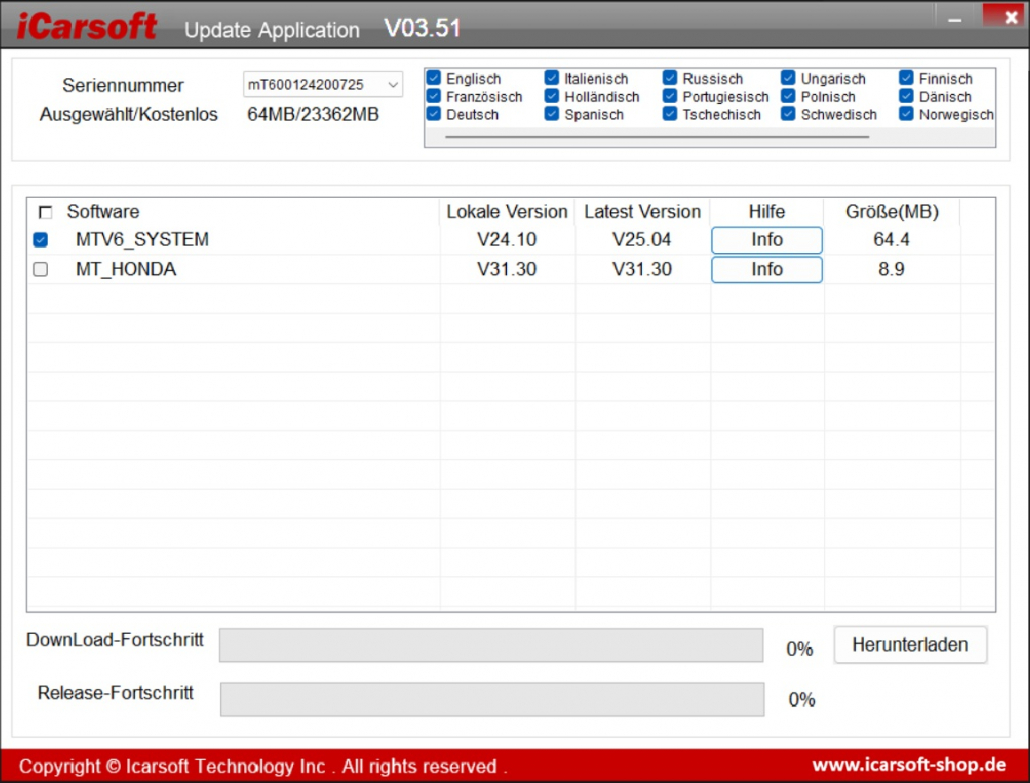Open Info for MTV6_SYSTEM
The image size is (1030, 783).
tap(767, 240)
